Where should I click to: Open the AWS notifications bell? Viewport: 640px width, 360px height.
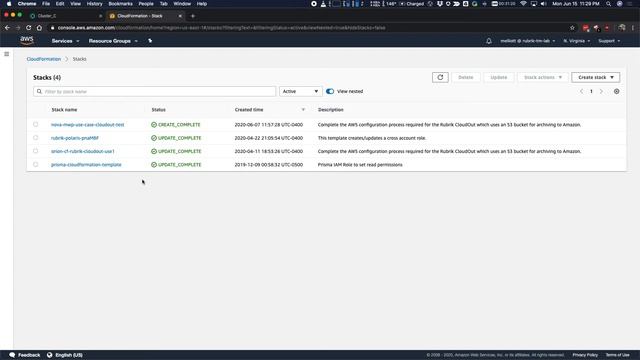(489, 41)
